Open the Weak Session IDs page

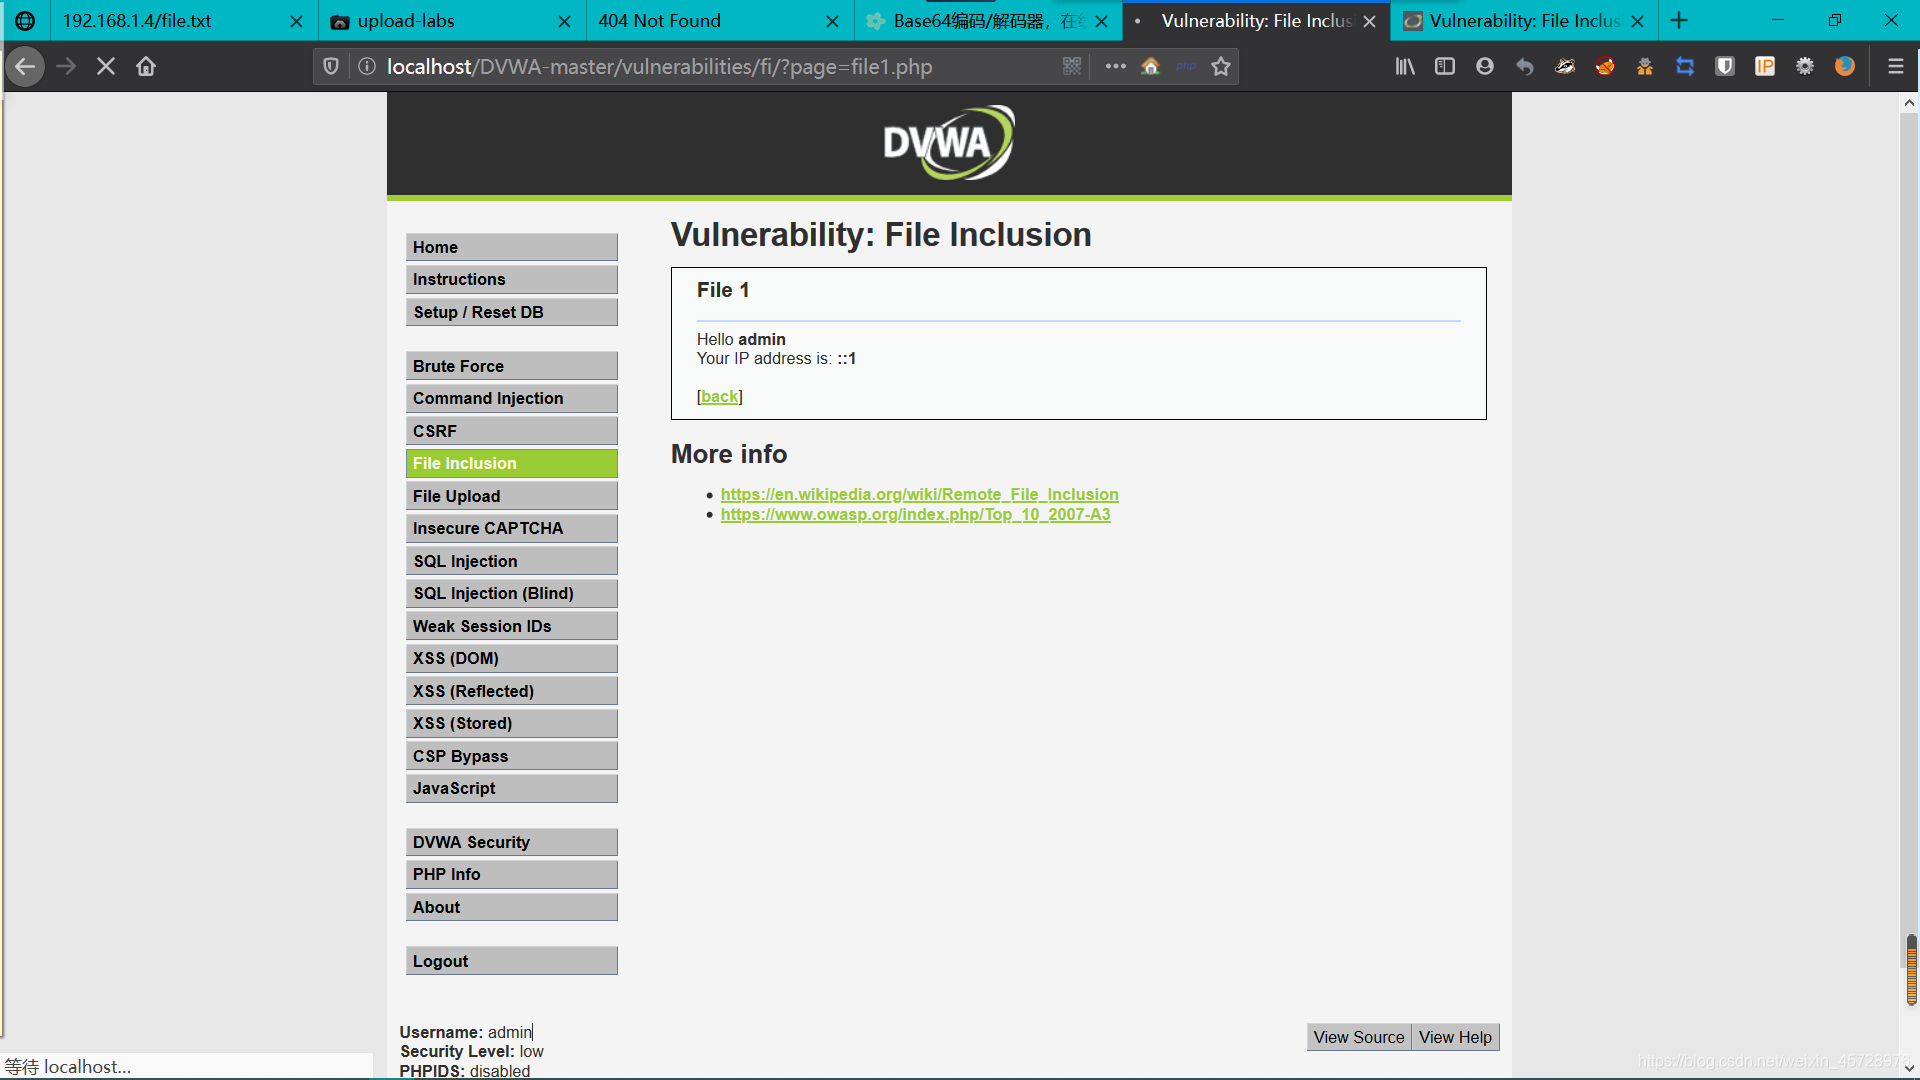coord(511,626)
